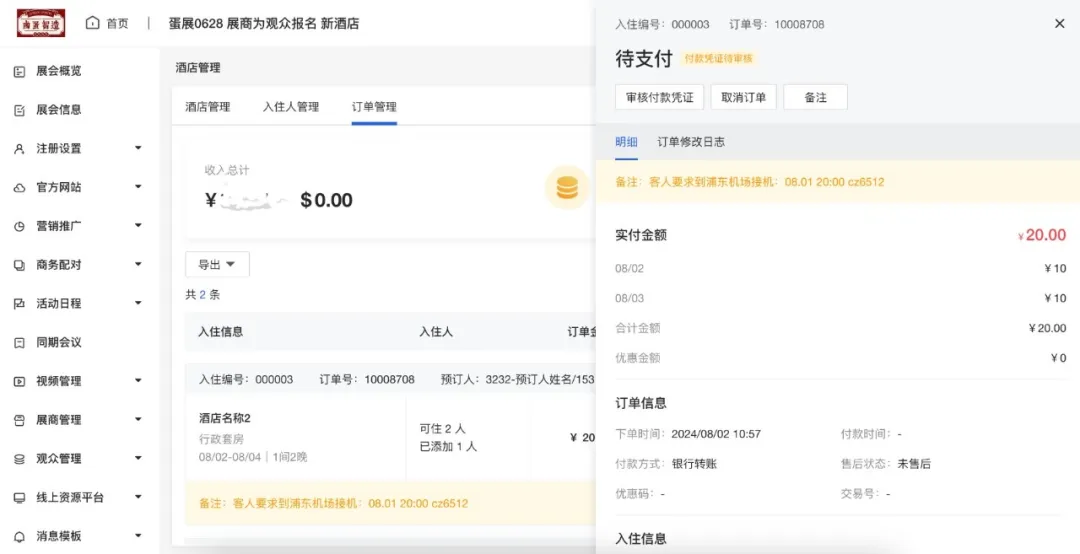The height and width of the screenshot is (554, 1080).
Task: Click the 展会概览 sidebar icon
Action: [x=19, y=71]
